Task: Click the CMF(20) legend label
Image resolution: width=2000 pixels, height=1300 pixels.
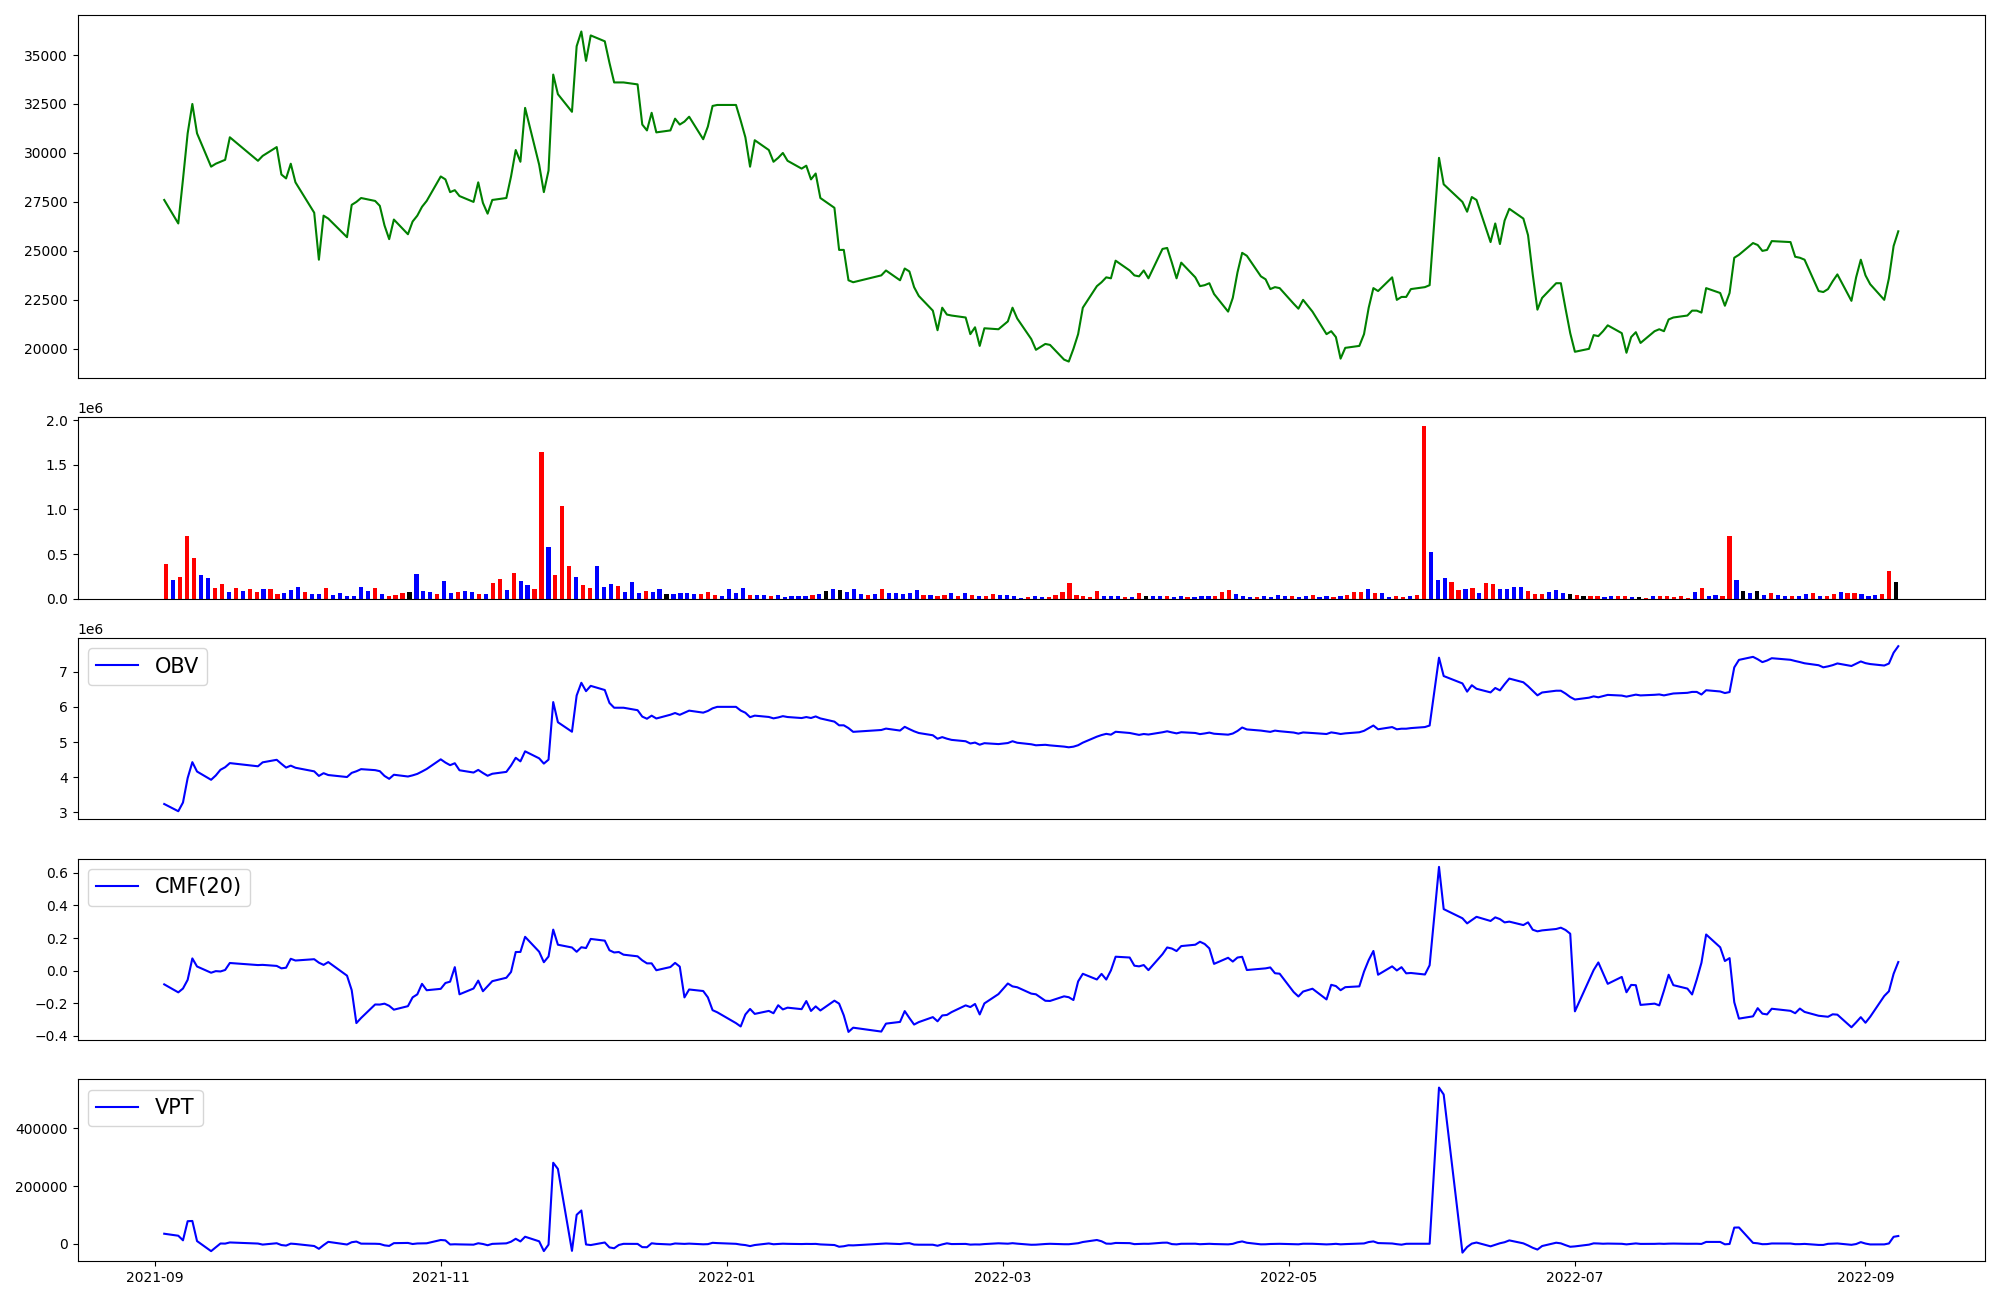Action: tap(197, 886)
